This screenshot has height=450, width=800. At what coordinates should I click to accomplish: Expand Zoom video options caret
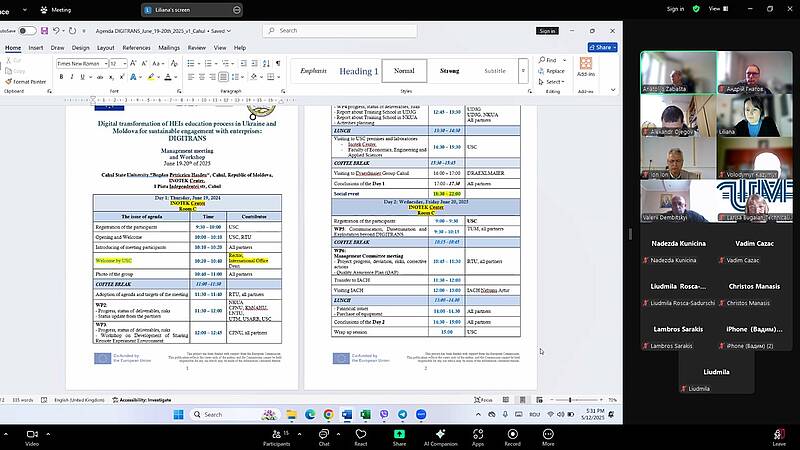(48, 434)
